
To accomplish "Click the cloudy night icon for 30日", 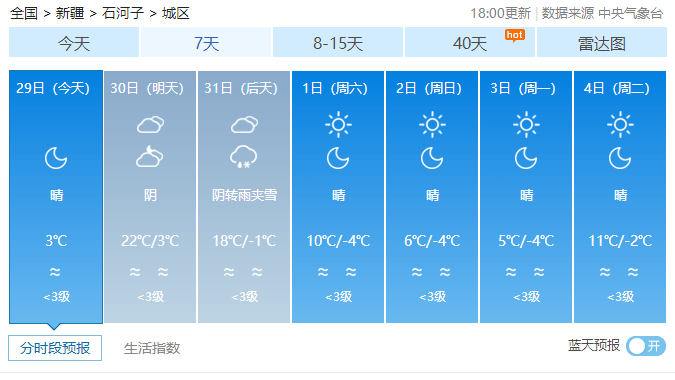I will [150, 157].
